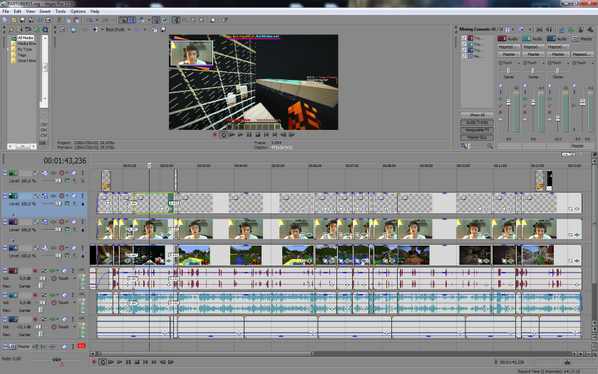Save preview snapshot to file icon

(163, 29)
